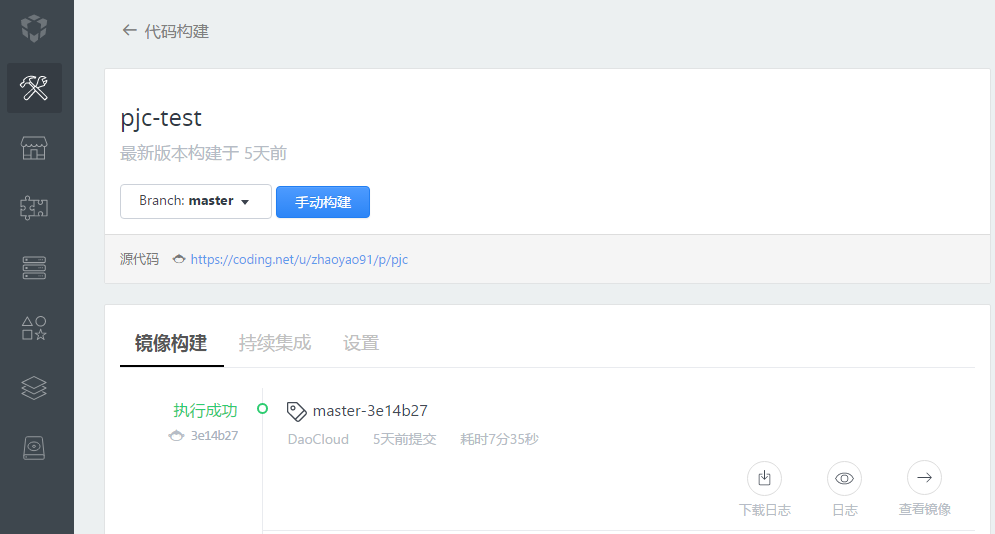Expand the Branch: master dropdown
Screen dimensions: 995x534
[x=195, y=201]
